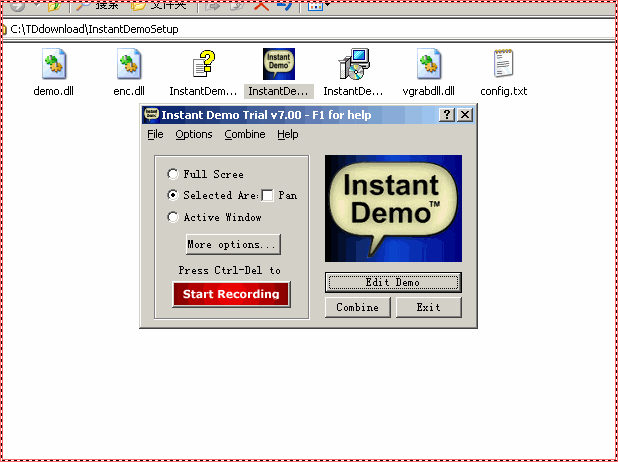Open the Combine menu
Viewport: 618px width, 462px height.
point(245,134)
